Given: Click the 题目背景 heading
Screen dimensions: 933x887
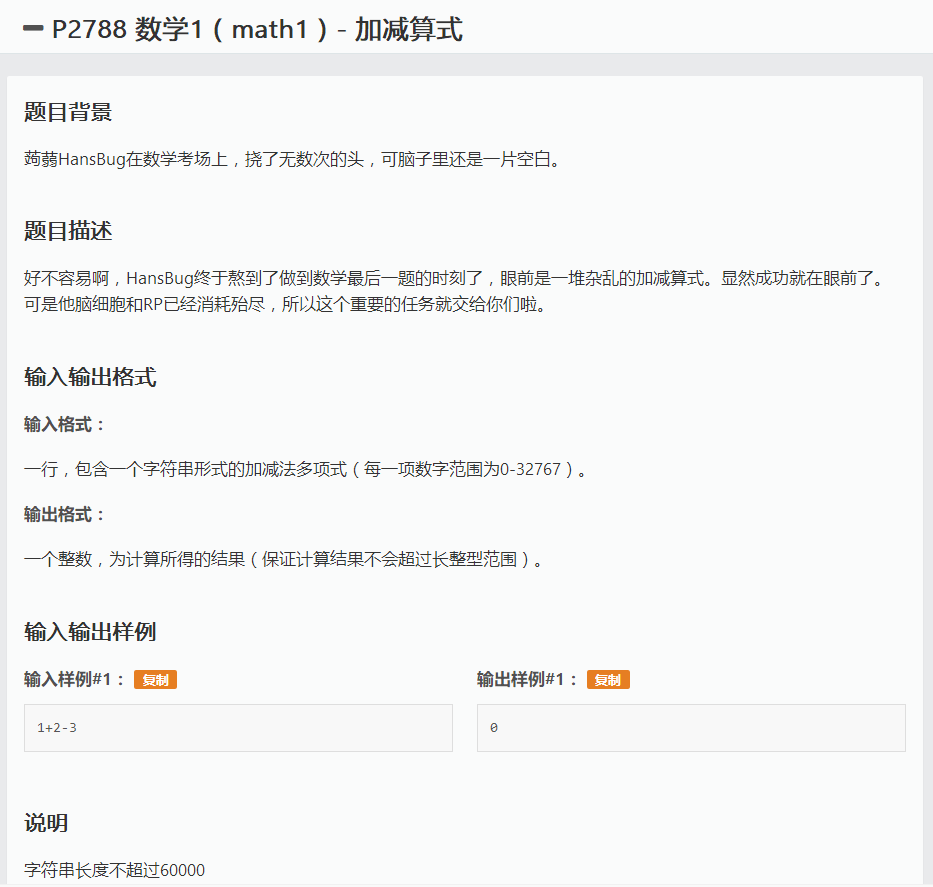Looking at the screenshot, I should point(68,112).
